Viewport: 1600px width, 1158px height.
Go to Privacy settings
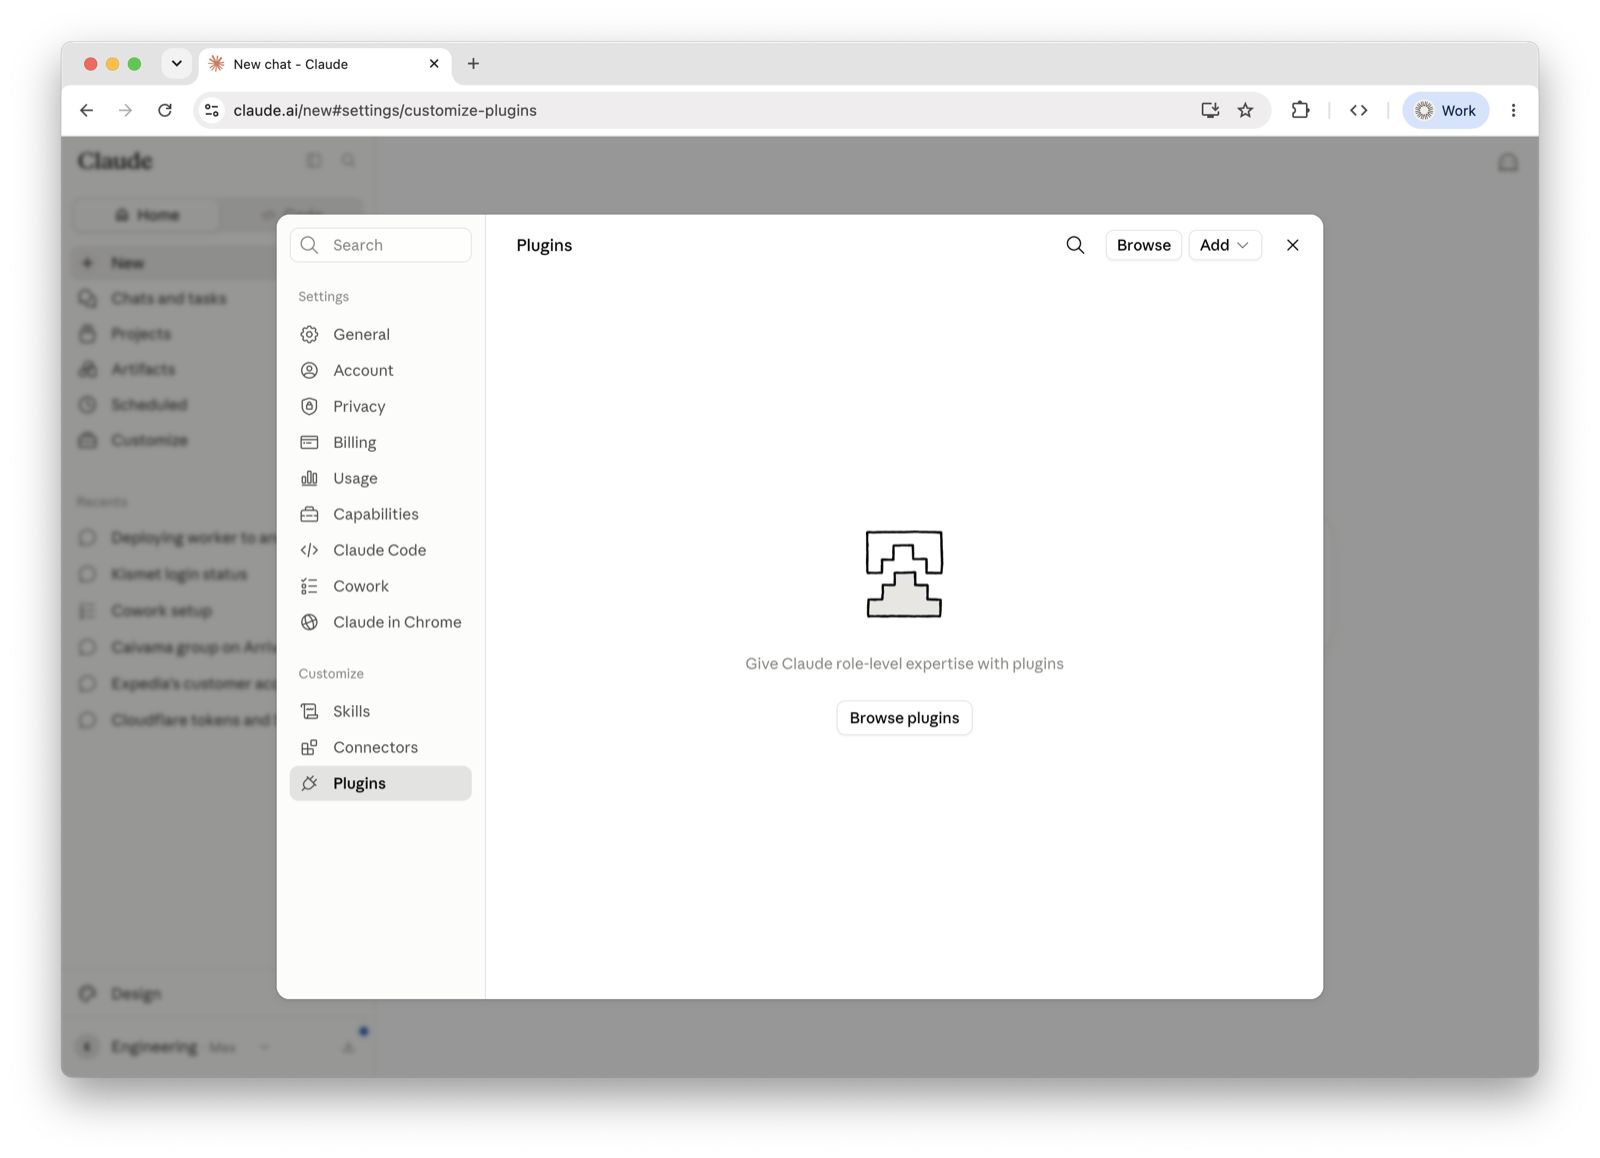380,406
